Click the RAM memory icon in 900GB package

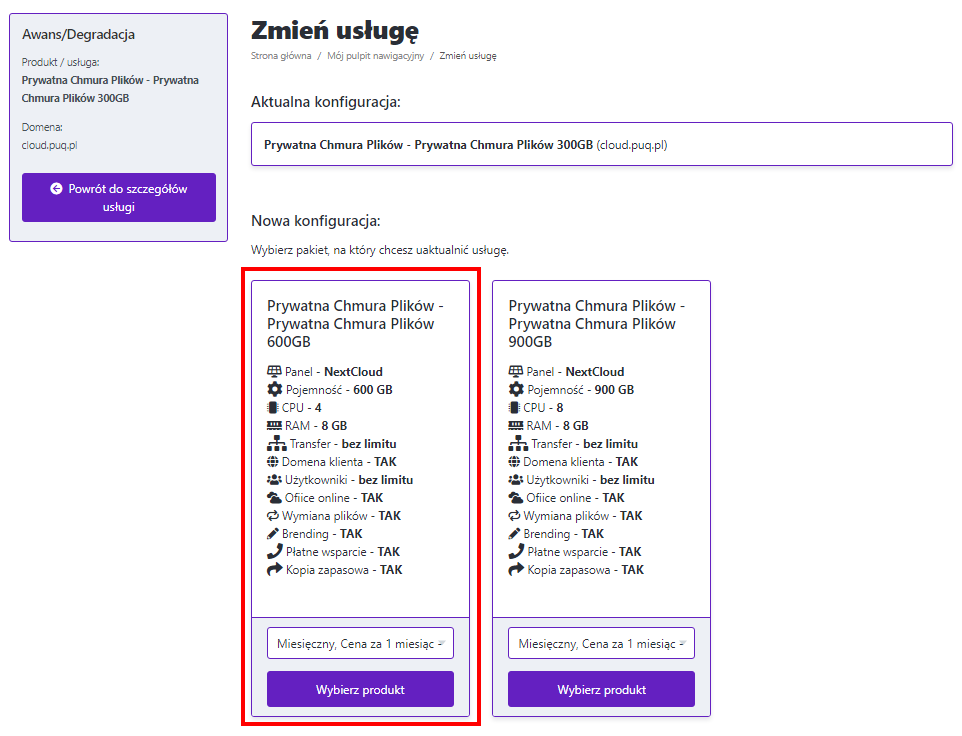[516, 426]
